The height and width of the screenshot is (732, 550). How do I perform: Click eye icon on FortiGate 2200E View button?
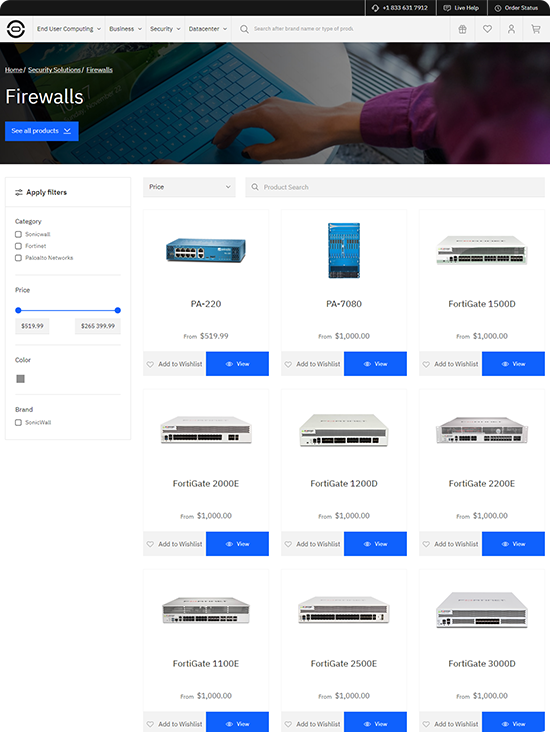pyautogui.click(x=505, y=544)
